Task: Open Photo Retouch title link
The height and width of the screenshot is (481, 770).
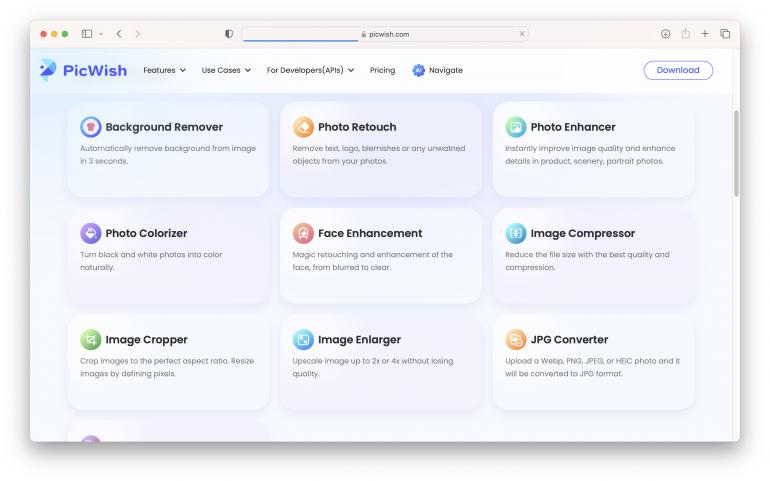Action: pos(357,127)
